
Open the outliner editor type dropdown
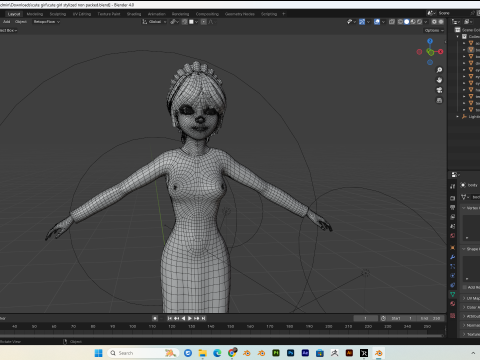coord(455,22)
